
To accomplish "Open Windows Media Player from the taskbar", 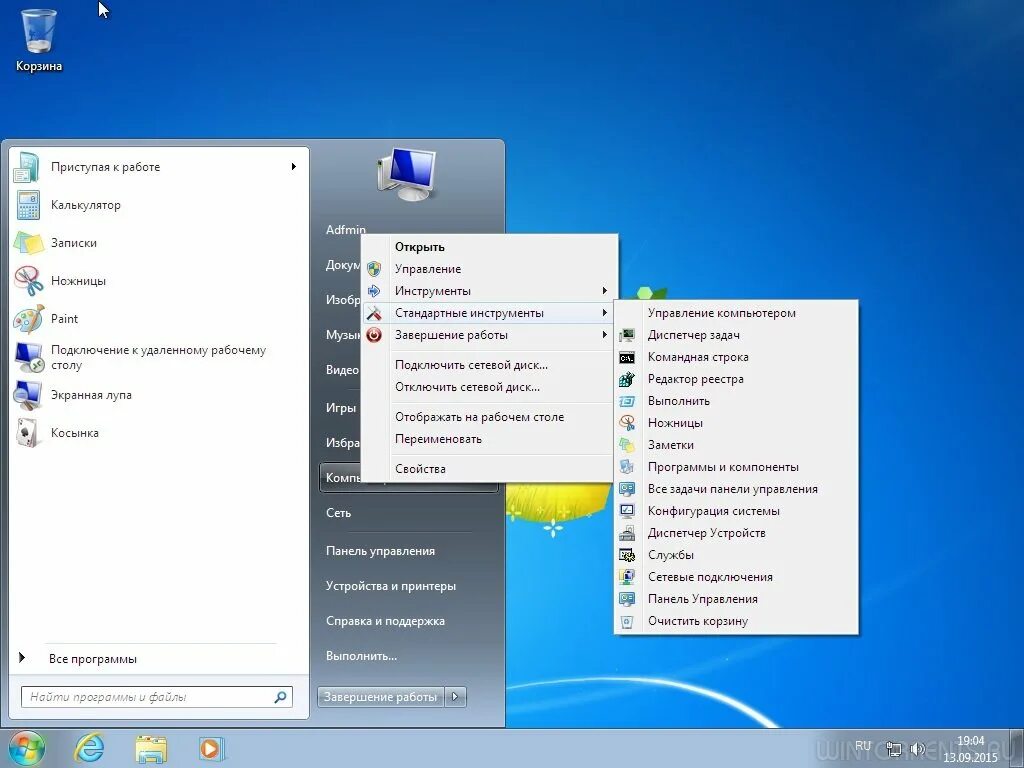I will pyautogui.click(x=211, y=749).
